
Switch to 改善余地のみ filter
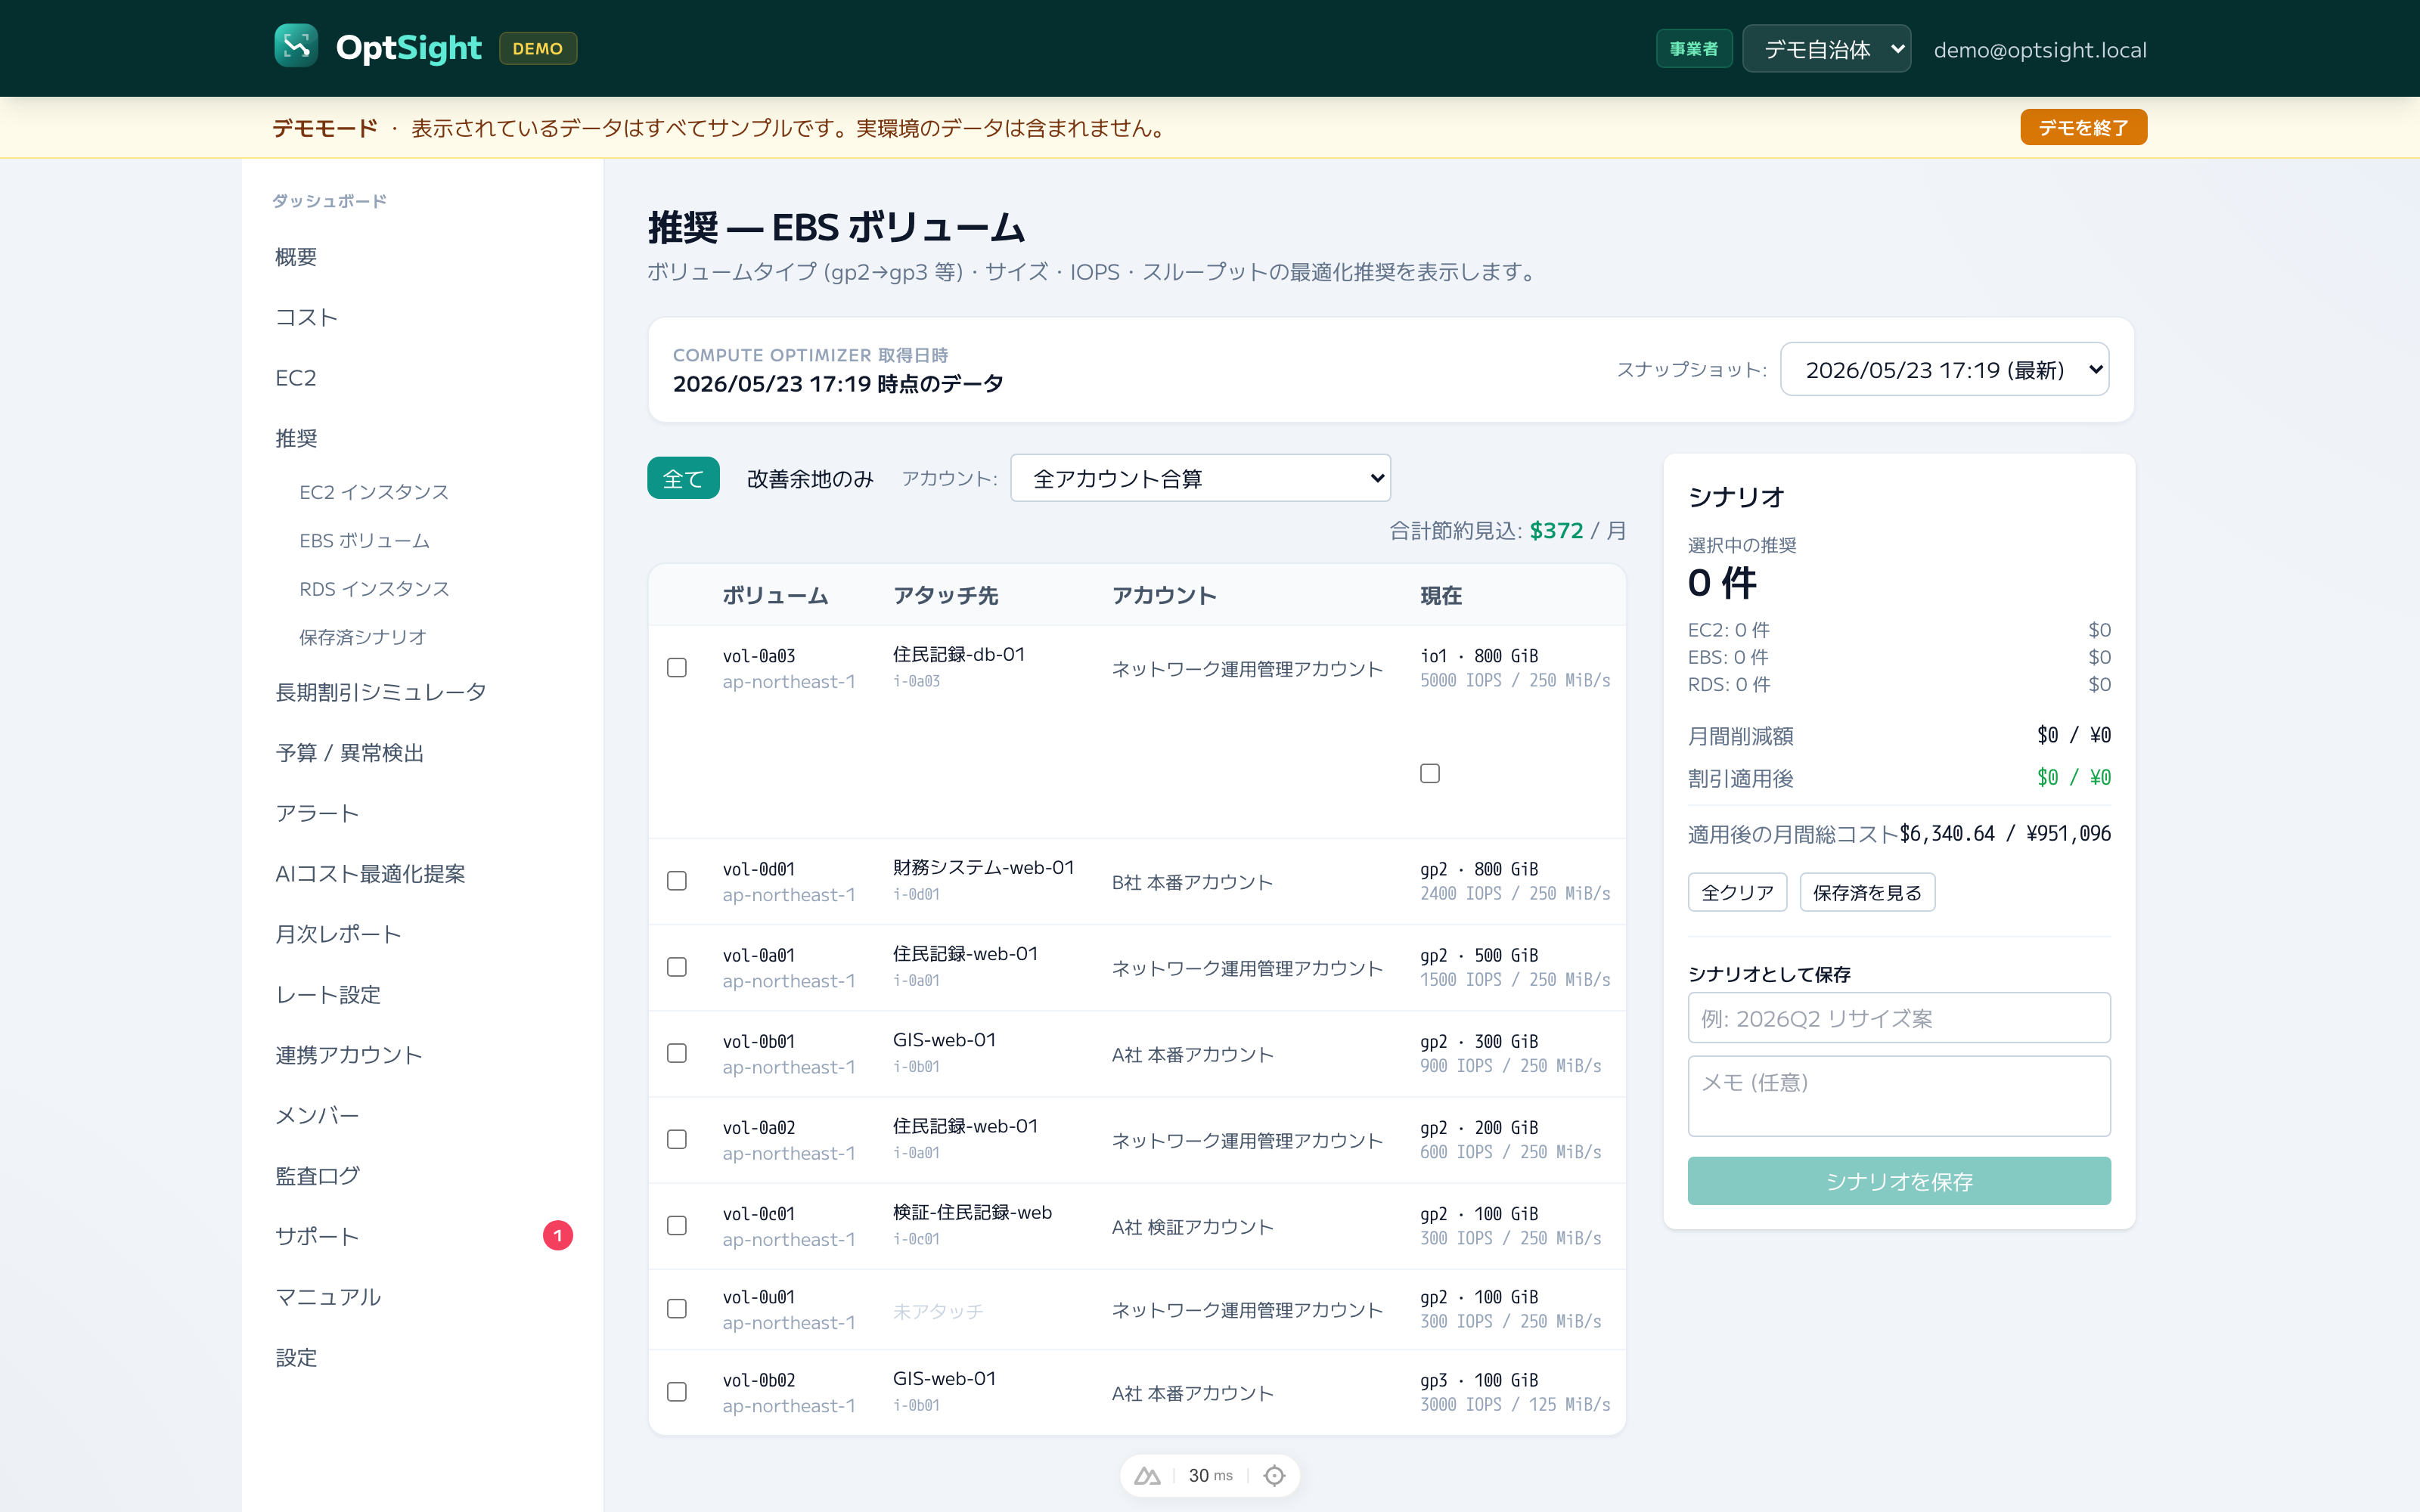tap(810, 479)
